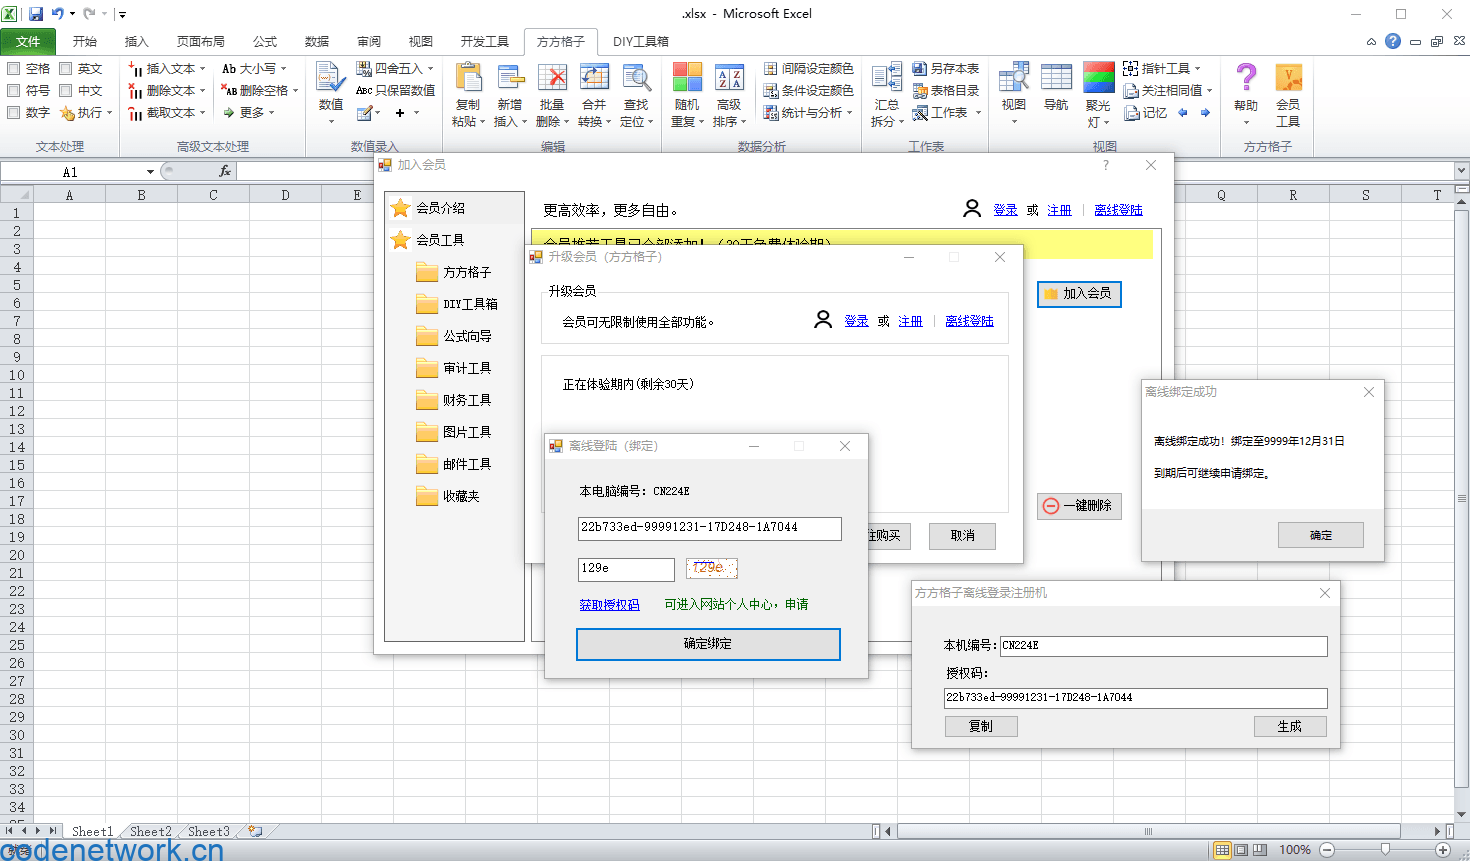Click the 聚光灯 spotlight icon
The image size is (1470, 861).
[x=1098, y=77]
